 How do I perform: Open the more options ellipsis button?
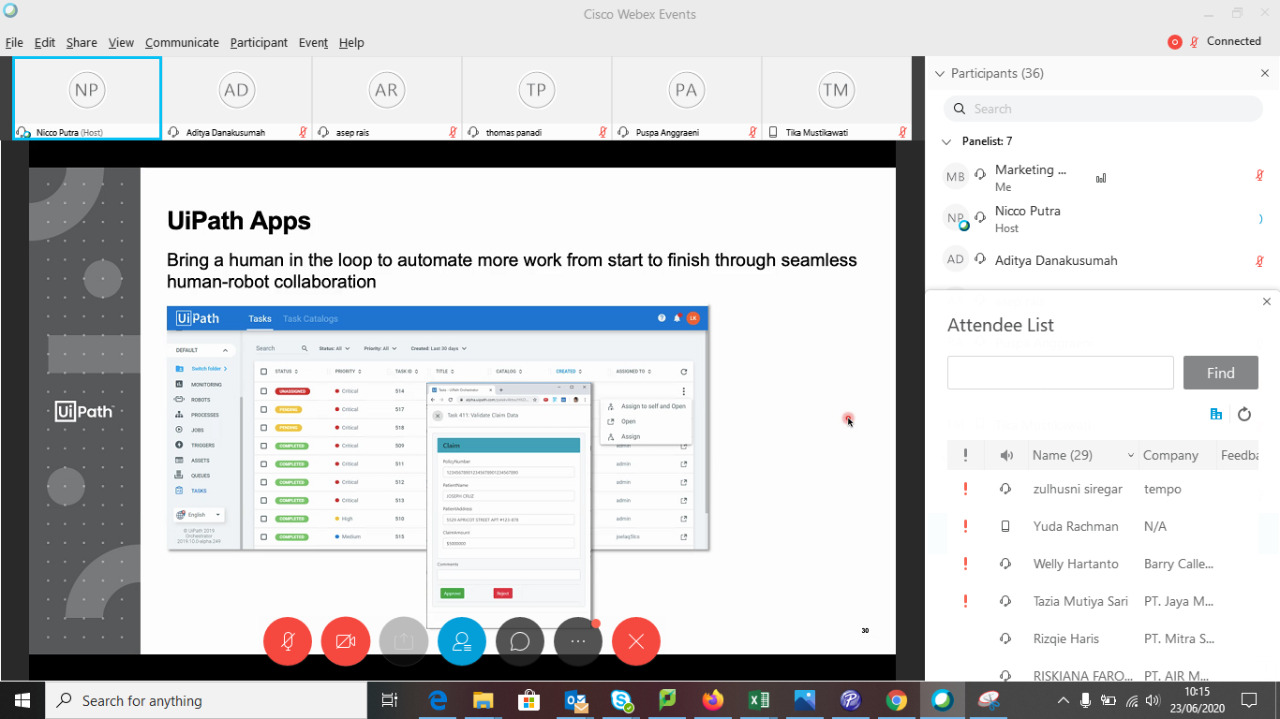pyautogui.click(x=577, y=642)
